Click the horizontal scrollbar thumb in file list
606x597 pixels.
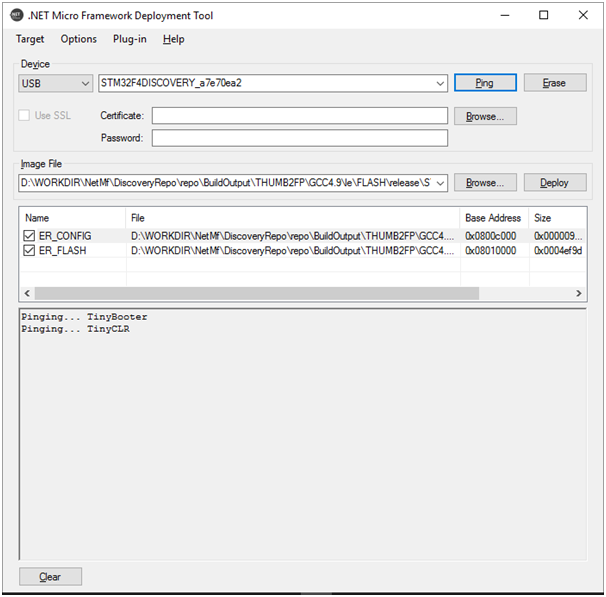coord(257,293)
